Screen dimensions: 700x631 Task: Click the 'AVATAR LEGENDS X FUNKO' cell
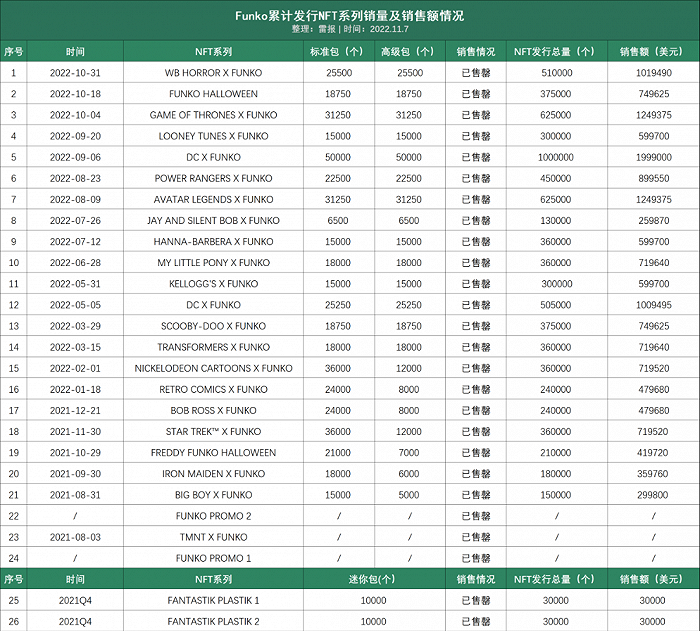(x=213, y=199)
